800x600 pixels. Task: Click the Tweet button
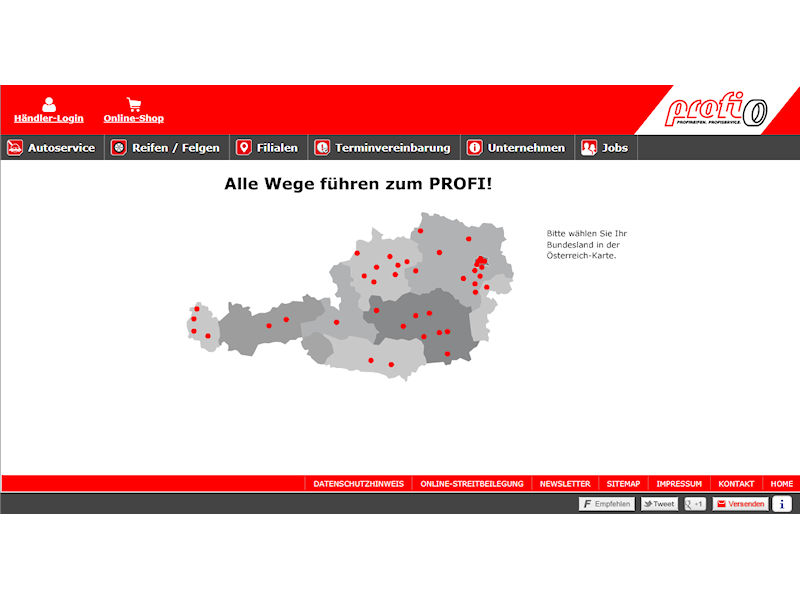659,504
